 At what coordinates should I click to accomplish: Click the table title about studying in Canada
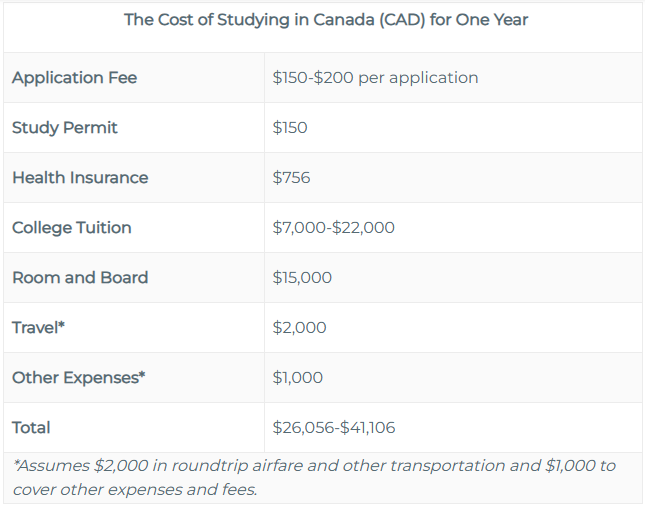click(326, 20)
